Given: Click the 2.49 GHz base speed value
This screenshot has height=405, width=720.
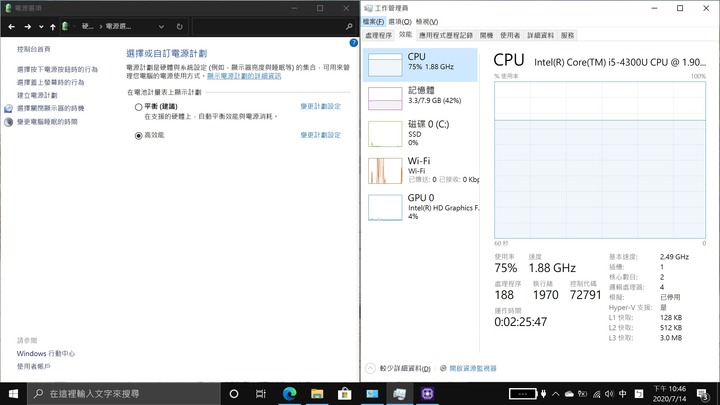Looking at the screenshot, I should pyautogui.click(x=674, y=257).
